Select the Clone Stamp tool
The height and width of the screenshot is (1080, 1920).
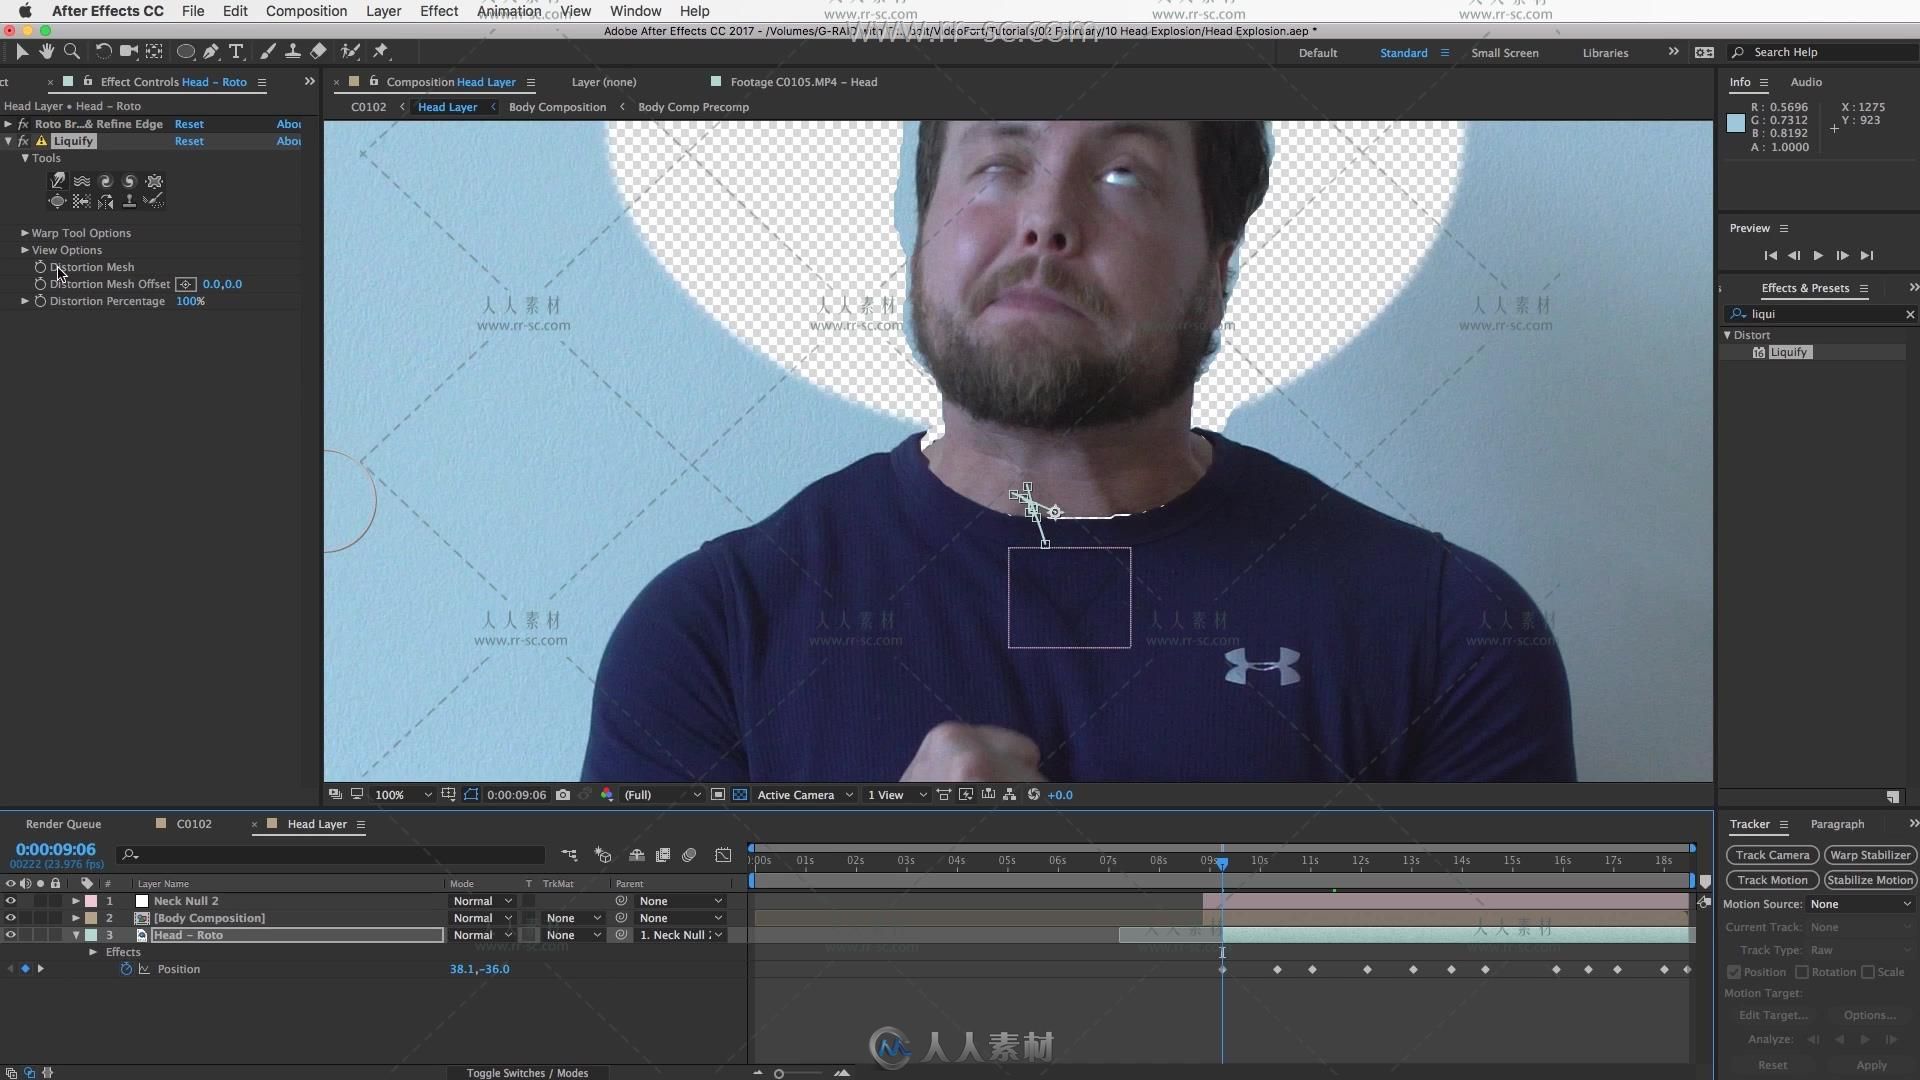point(293,51)
